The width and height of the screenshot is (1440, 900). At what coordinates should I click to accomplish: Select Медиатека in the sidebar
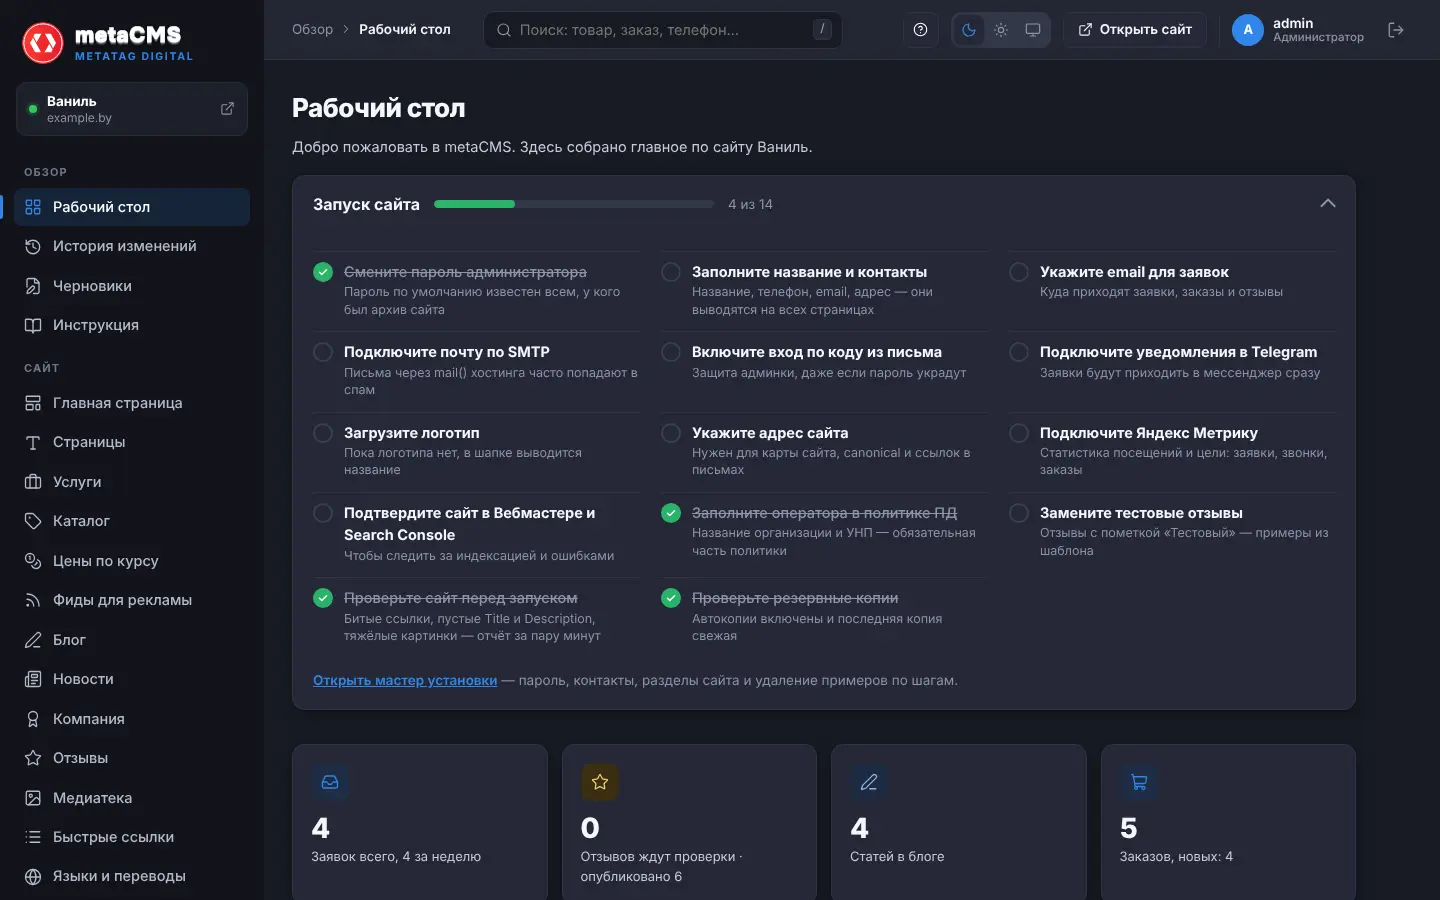132,798
